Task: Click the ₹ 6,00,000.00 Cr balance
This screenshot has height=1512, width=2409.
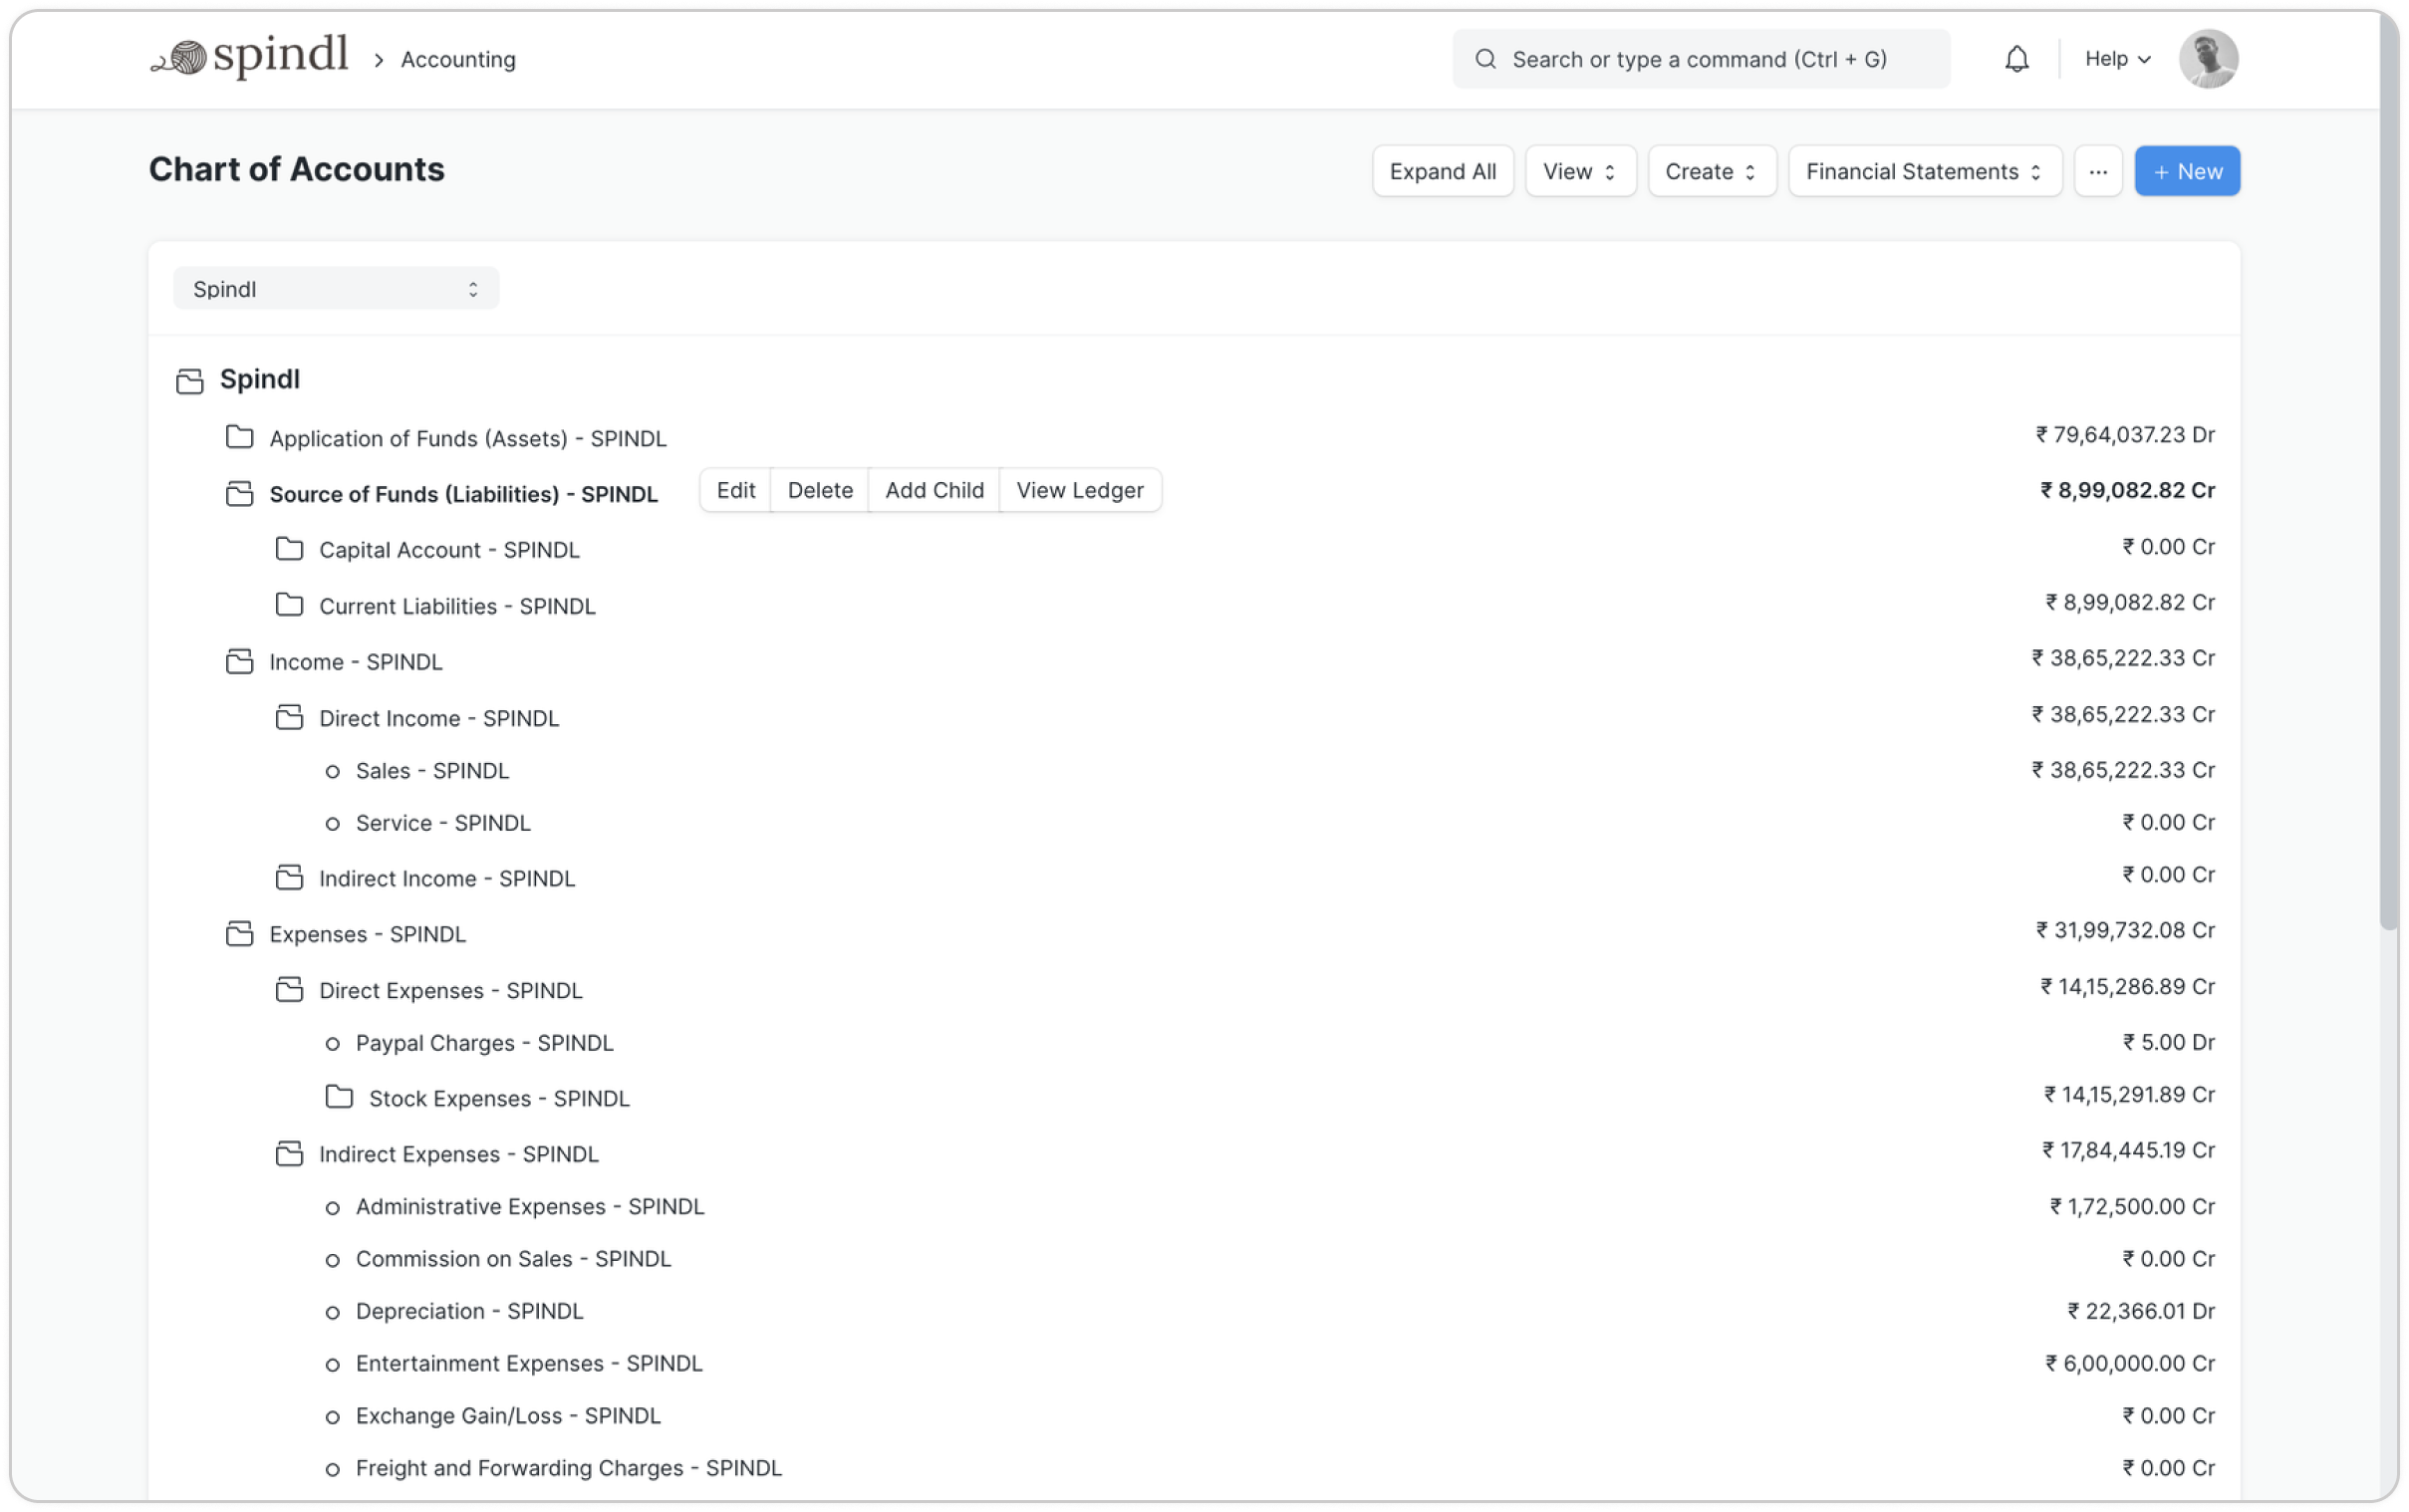Action: pos(2129,1364)
